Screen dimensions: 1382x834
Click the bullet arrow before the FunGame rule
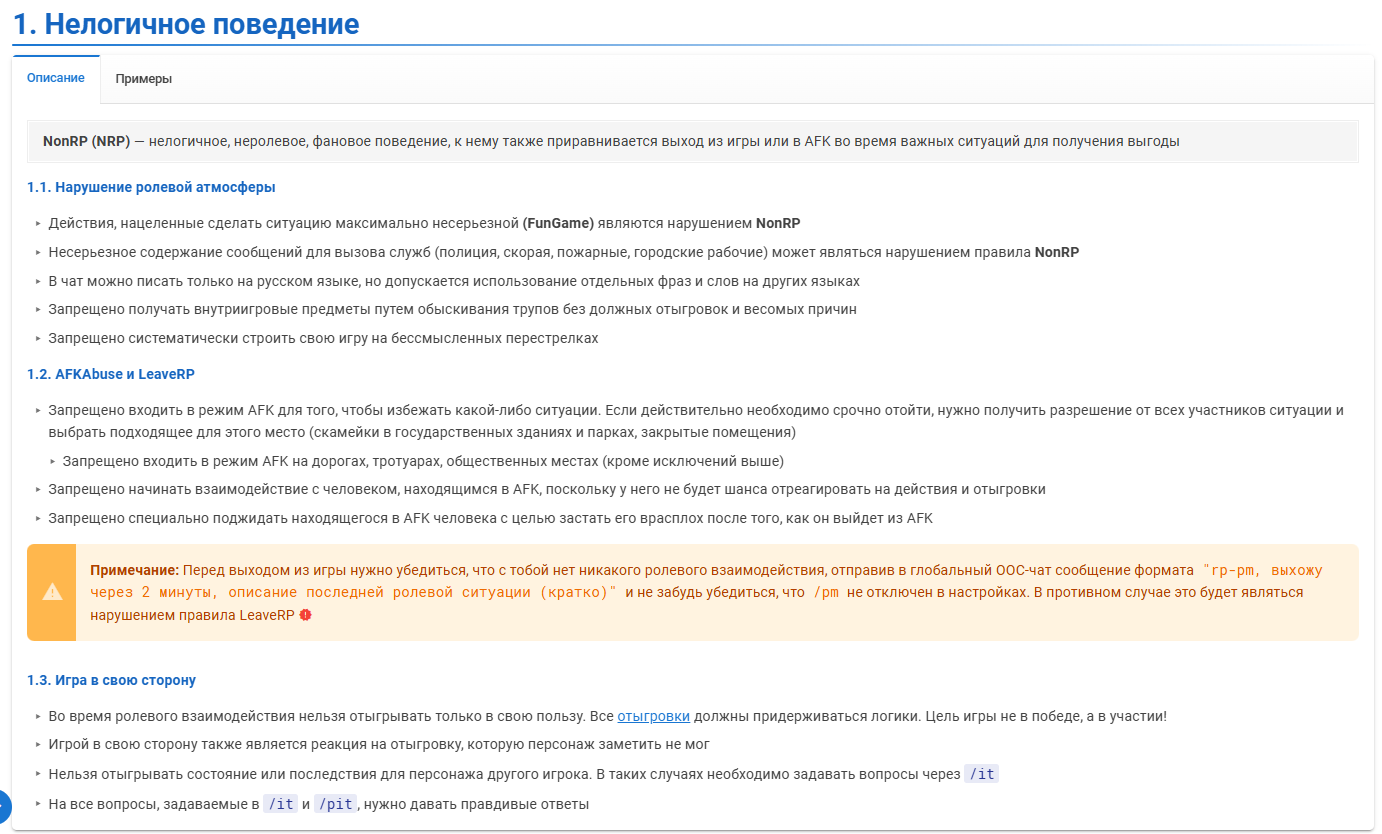click(x=38, y=224)
